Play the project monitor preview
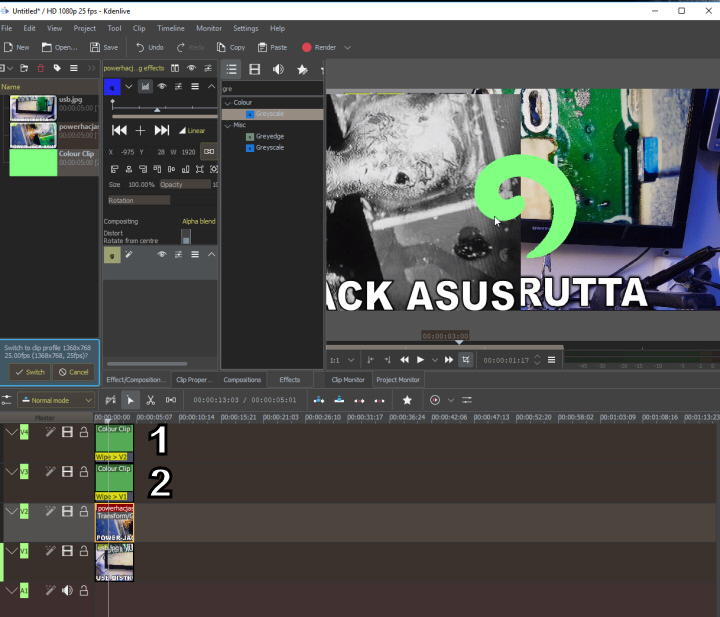720x617 pixels. (x=420, y=360)
